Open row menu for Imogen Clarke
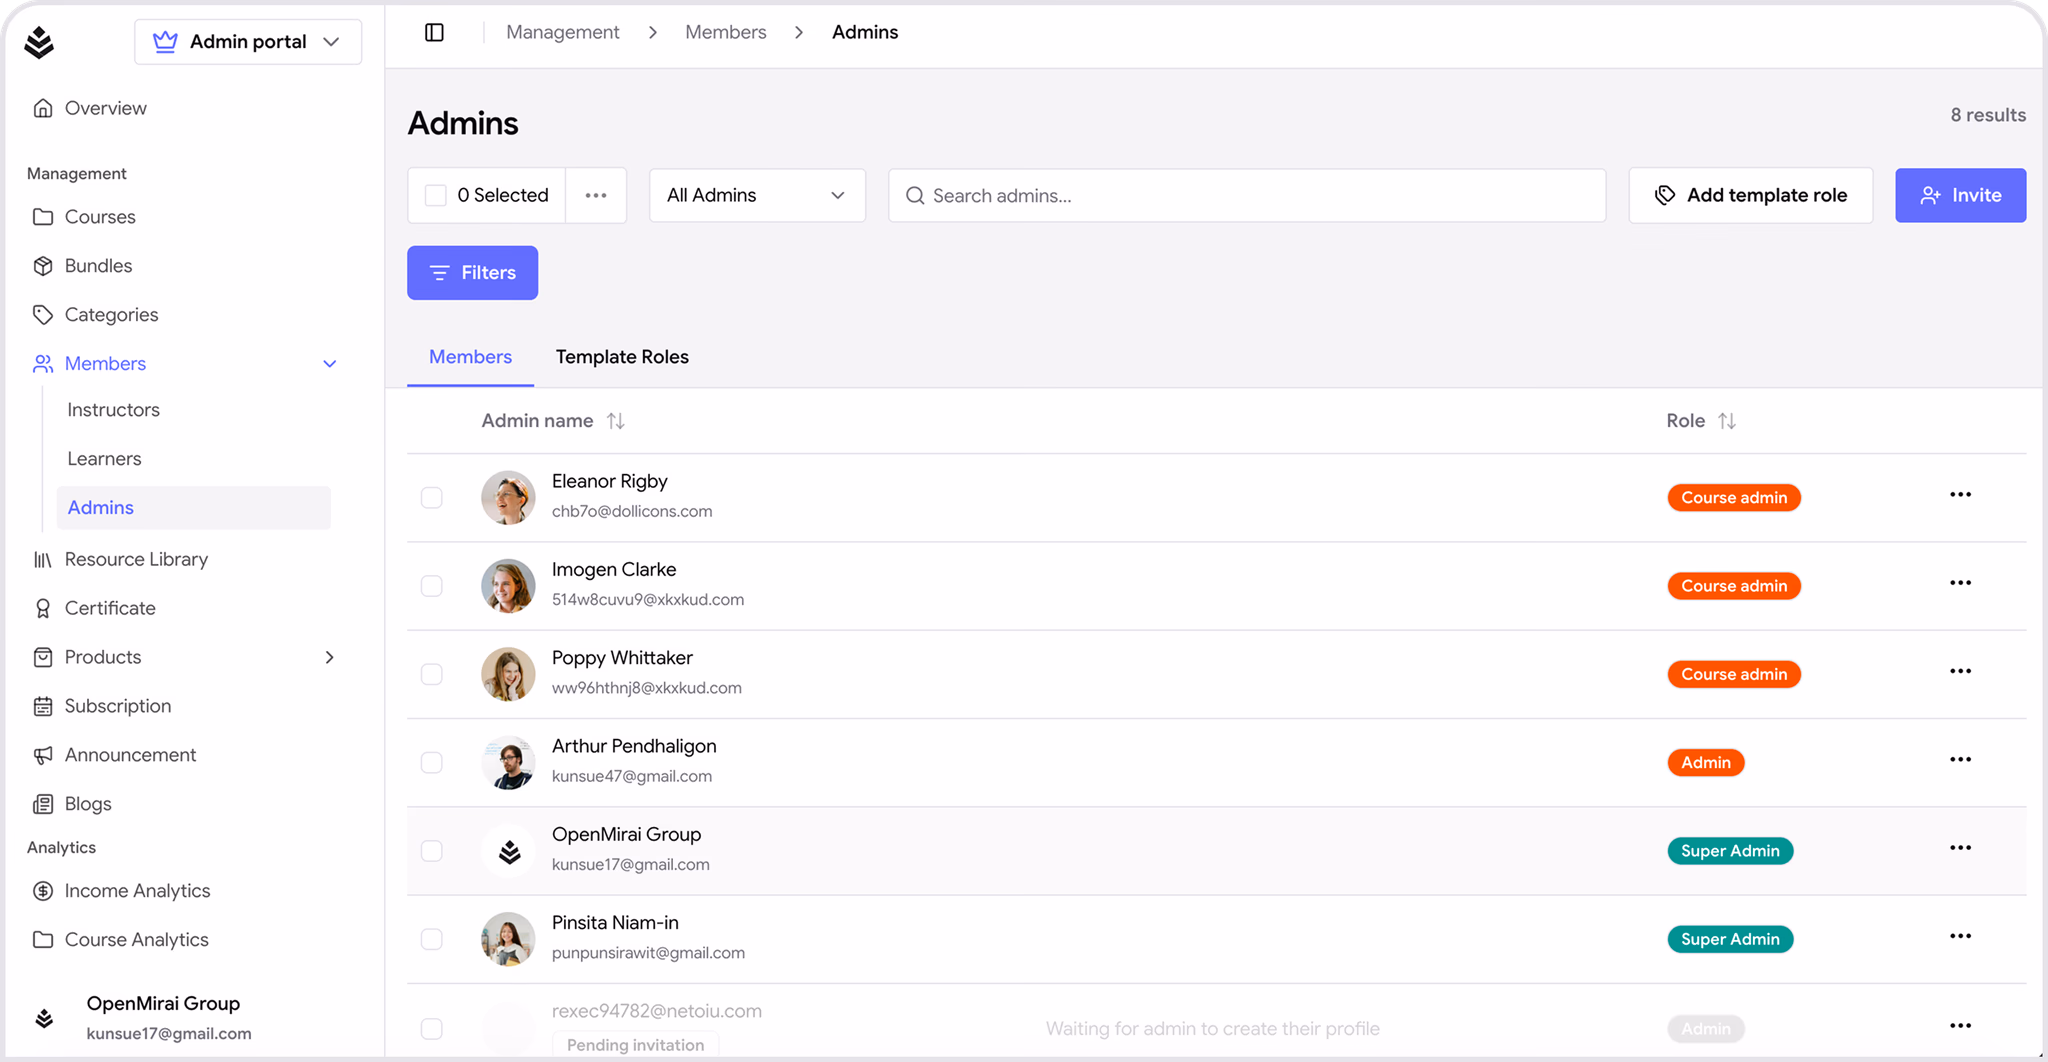 point(1960,583)
